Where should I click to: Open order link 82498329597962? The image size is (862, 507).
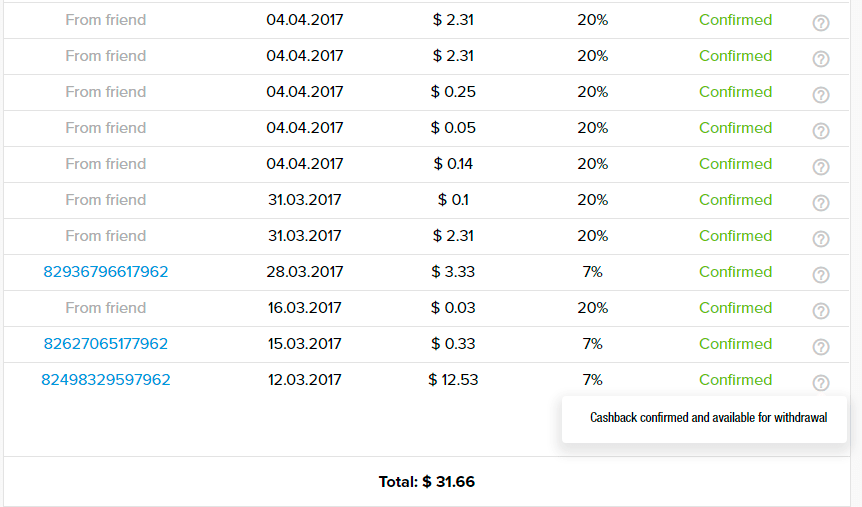[106, 380]
